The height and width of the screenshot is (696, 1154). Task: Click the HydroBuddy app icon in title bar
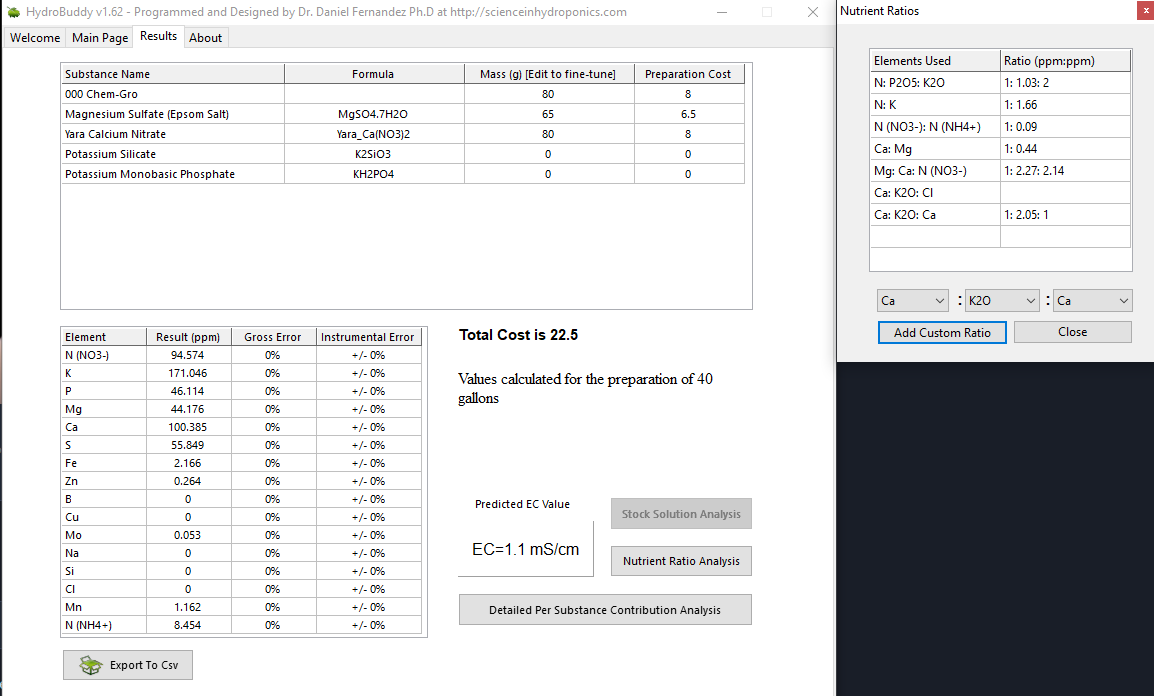click(13, 12)
